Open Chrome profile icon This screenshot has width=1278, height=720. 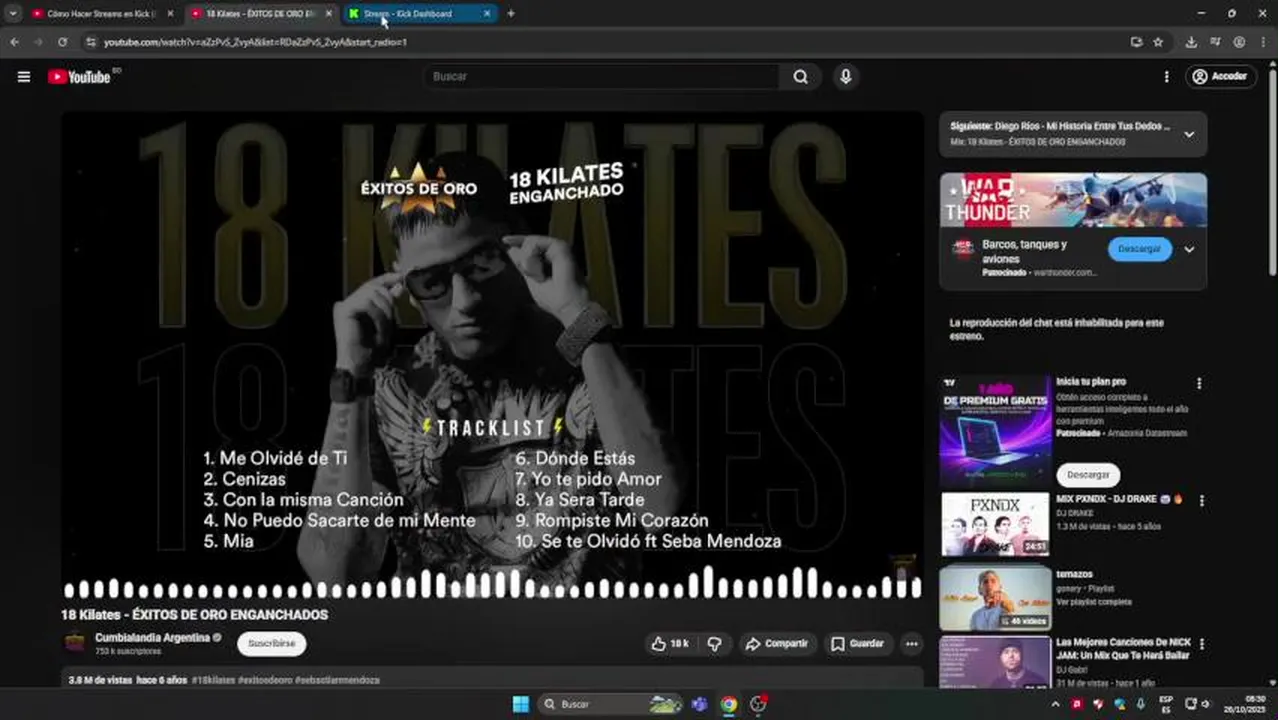(1239, 42)
